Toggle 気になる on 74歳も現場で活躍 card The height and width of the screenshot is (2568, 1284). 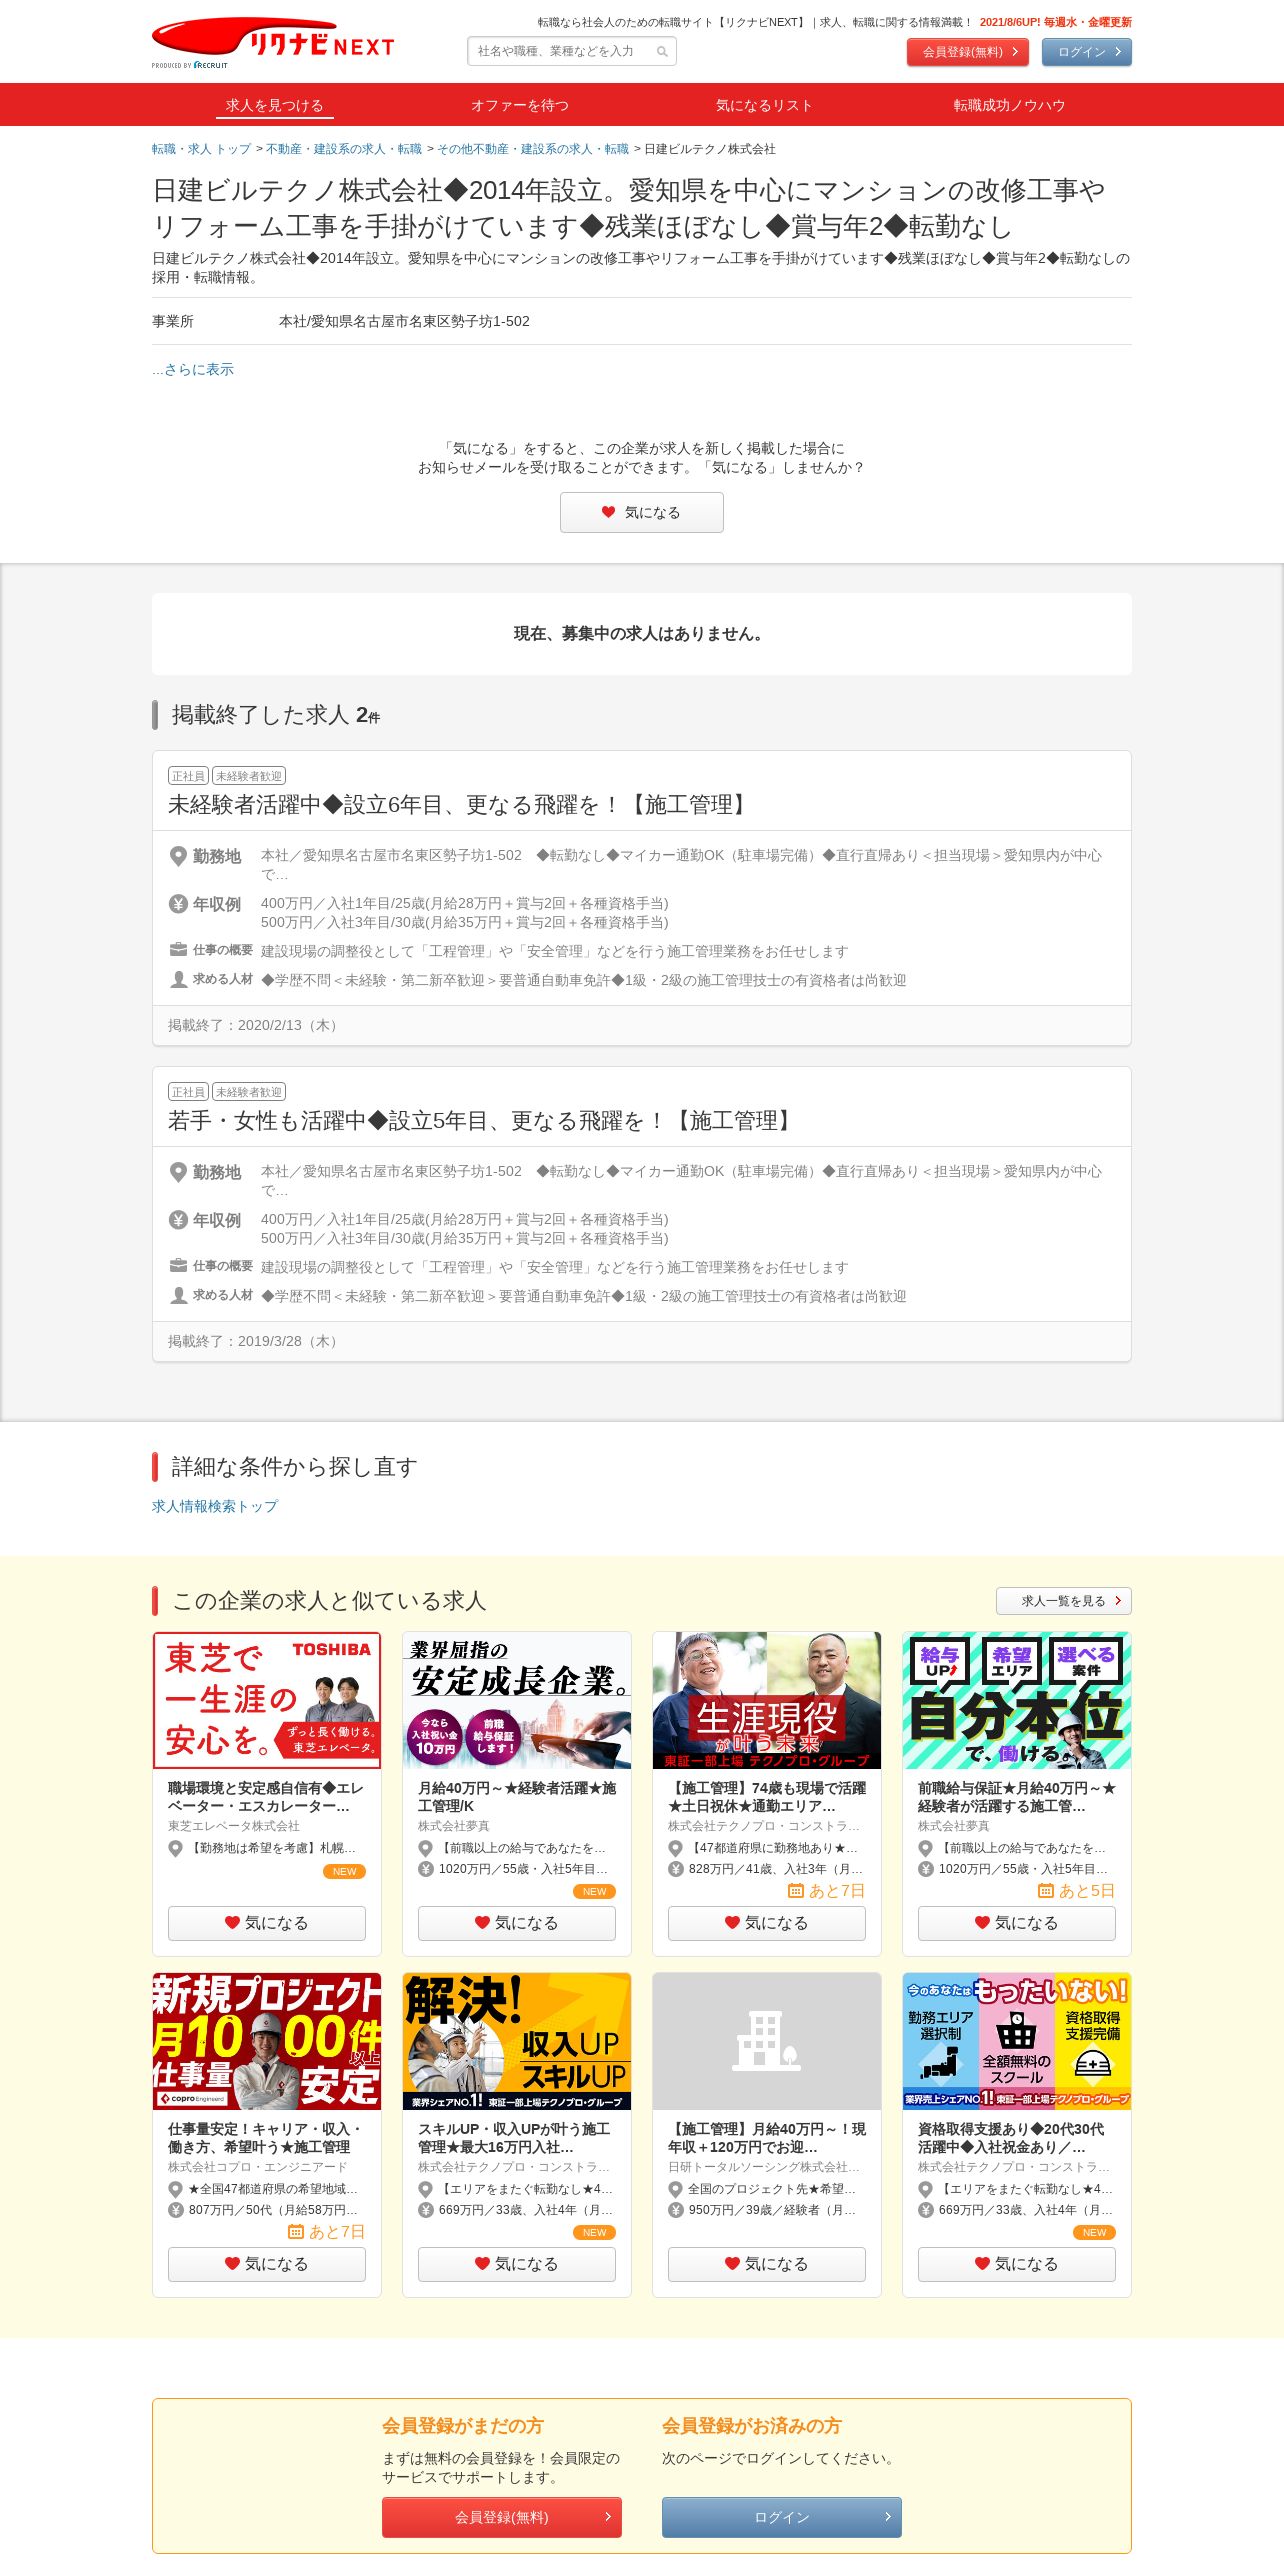click(767, 1923)
